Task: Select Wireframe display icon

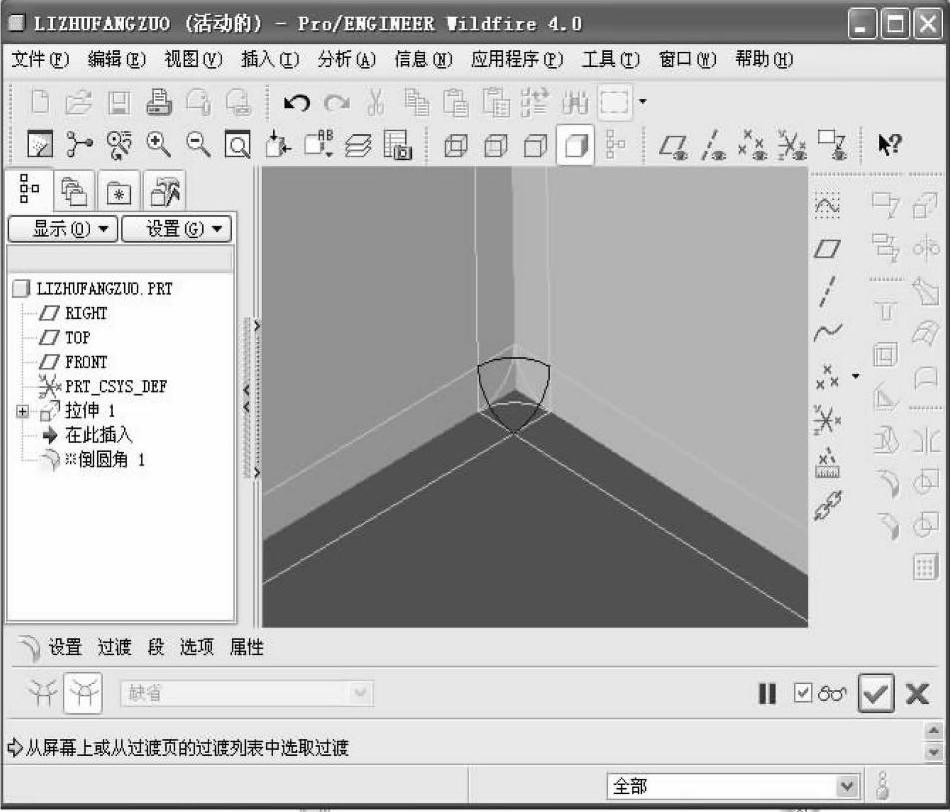Action: click(456, 145)
